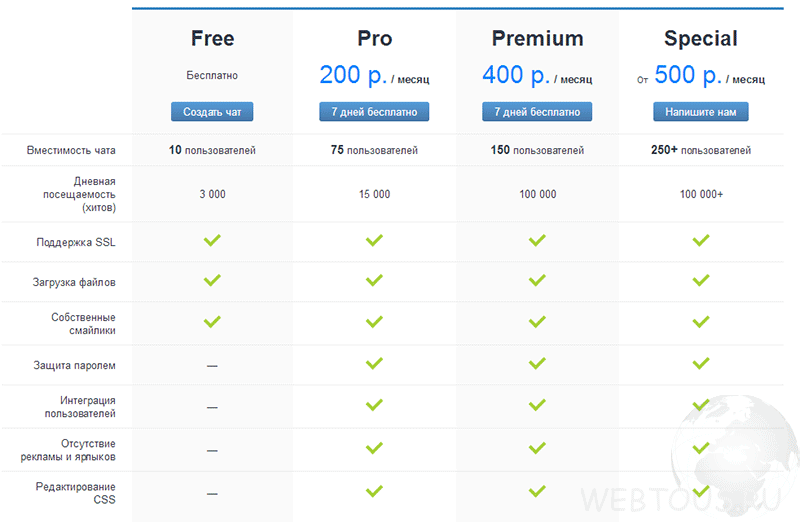Click the Special plan password protection checkmark
Viewport: 800px width, 523px height.
[x=701, y=363]
